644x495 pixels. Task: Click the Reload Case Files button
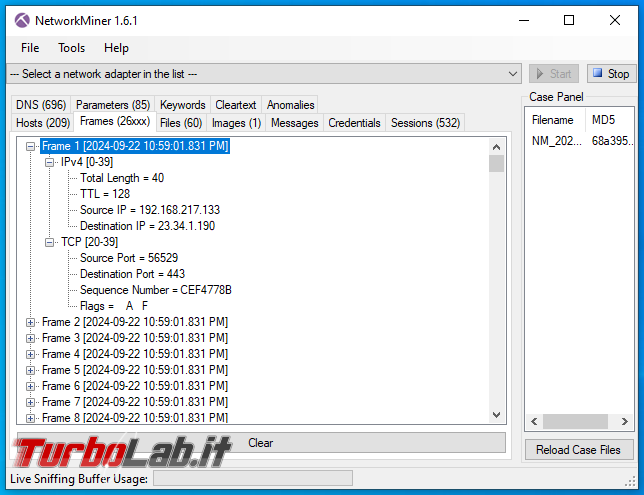[578, 450]
